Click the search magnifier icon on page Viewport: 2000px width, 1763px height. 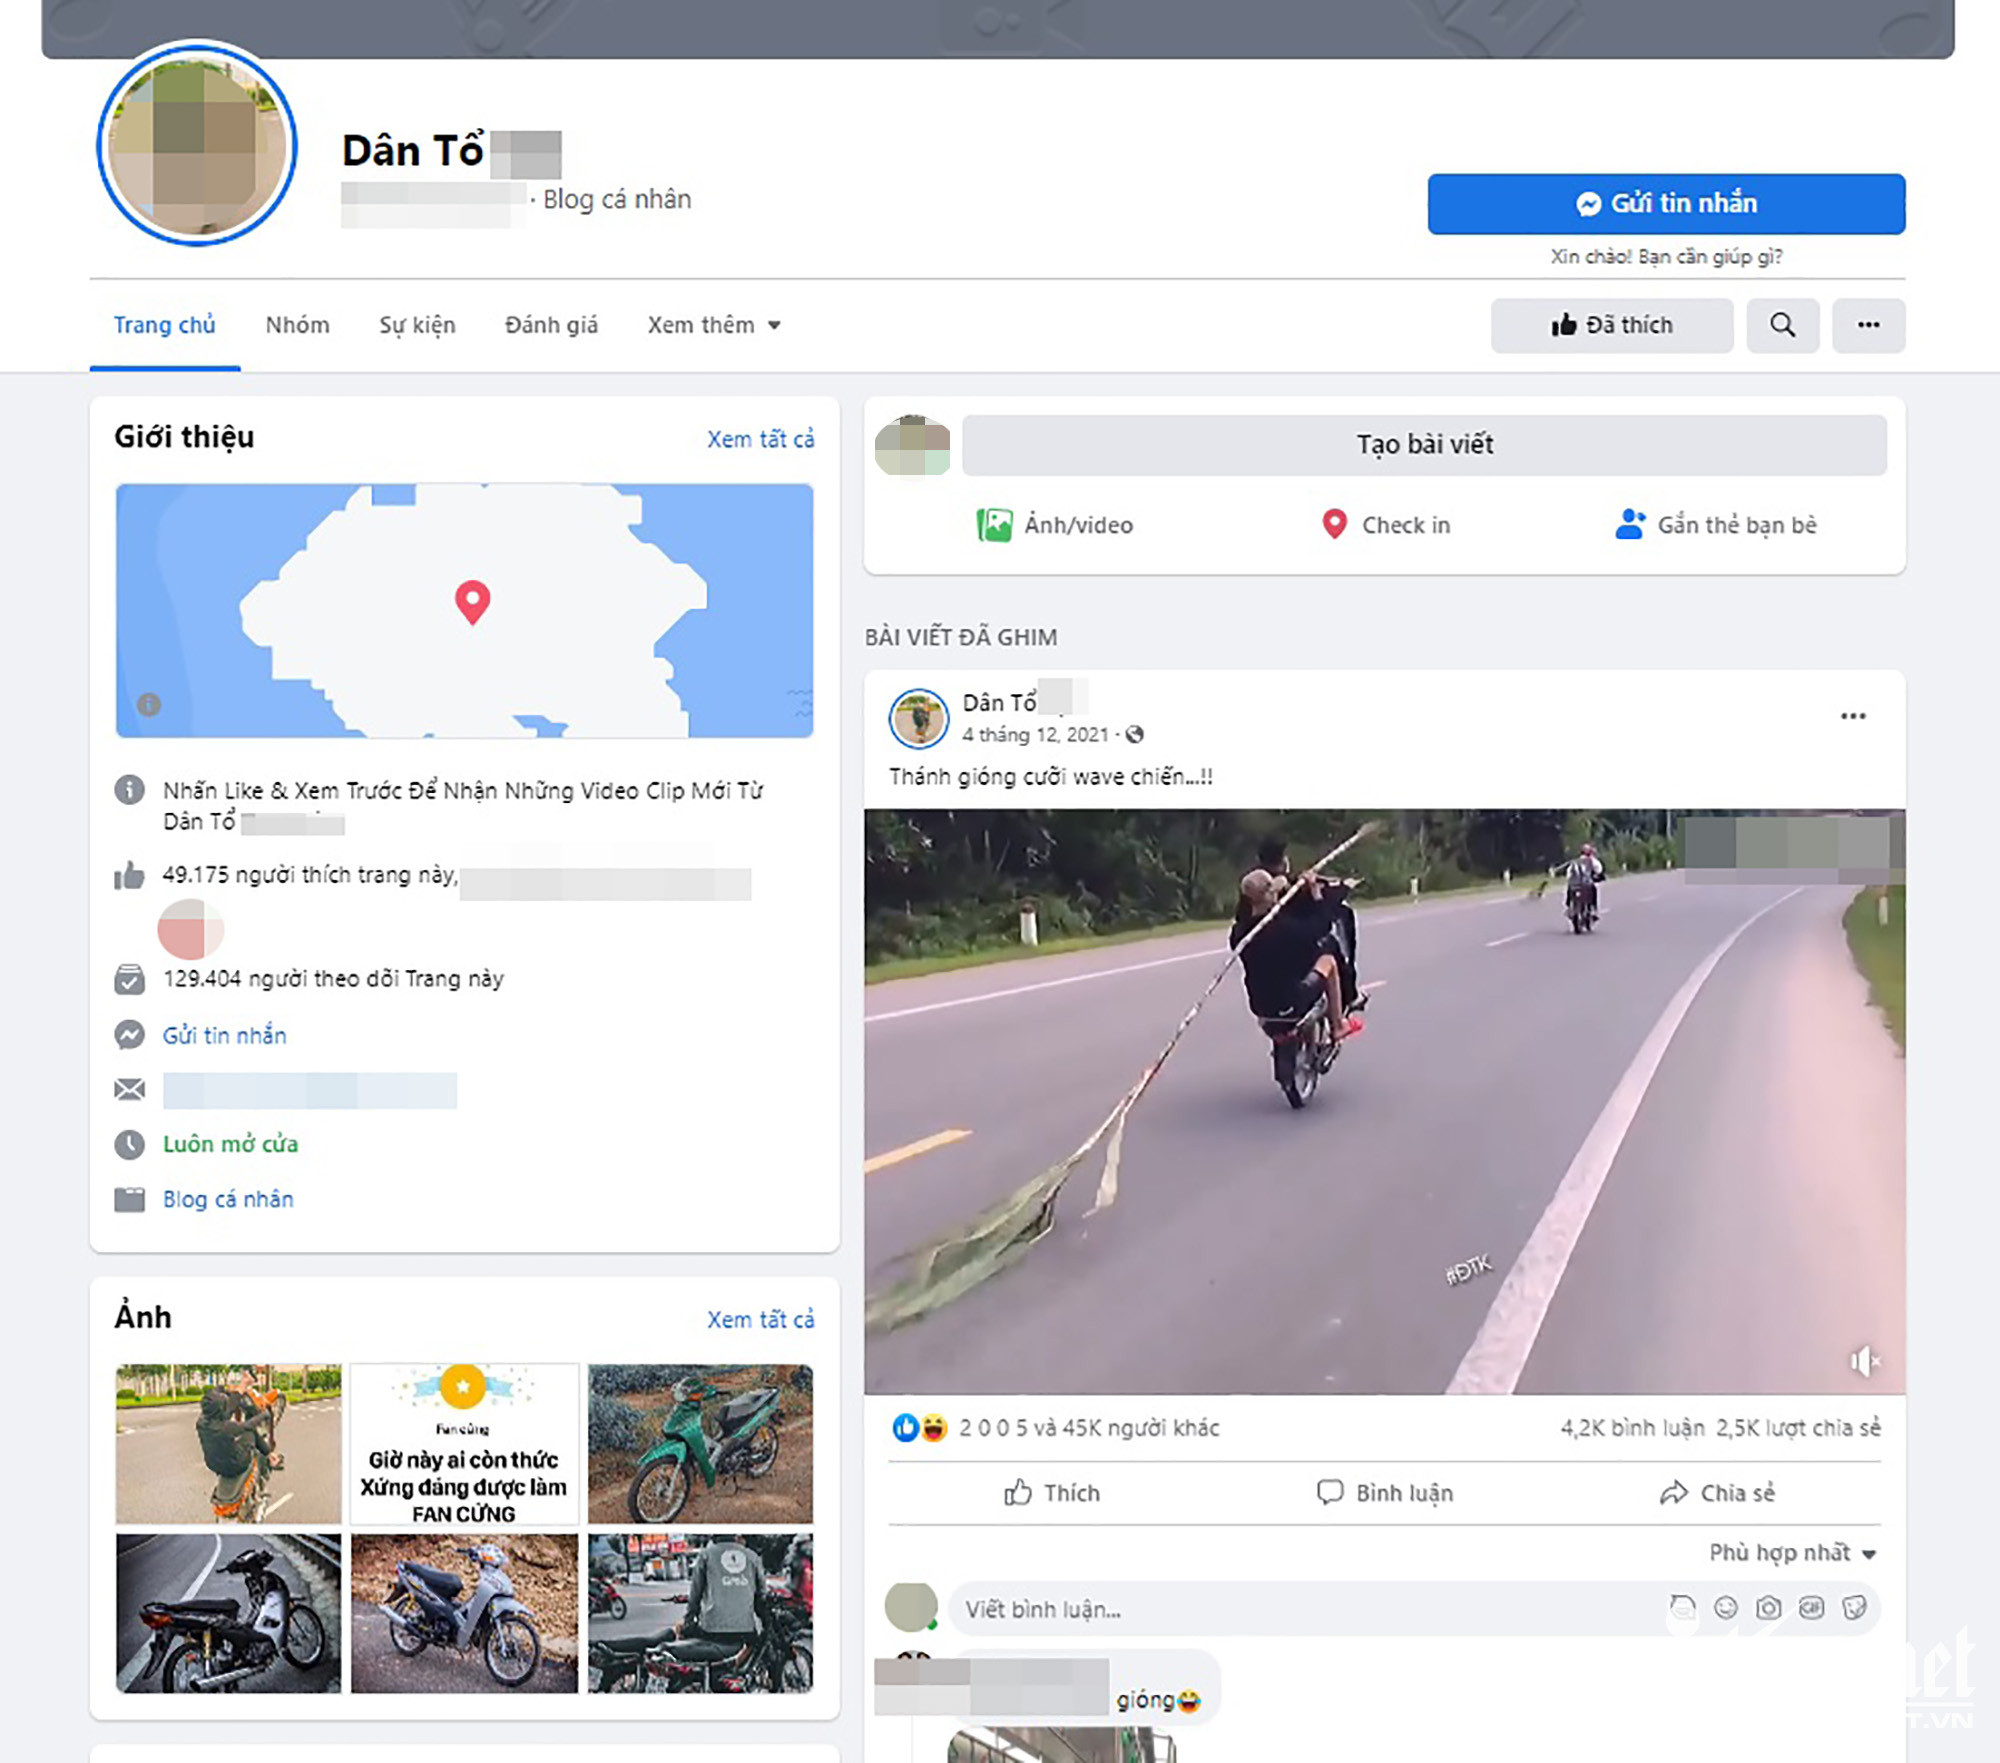point(1782,325)
